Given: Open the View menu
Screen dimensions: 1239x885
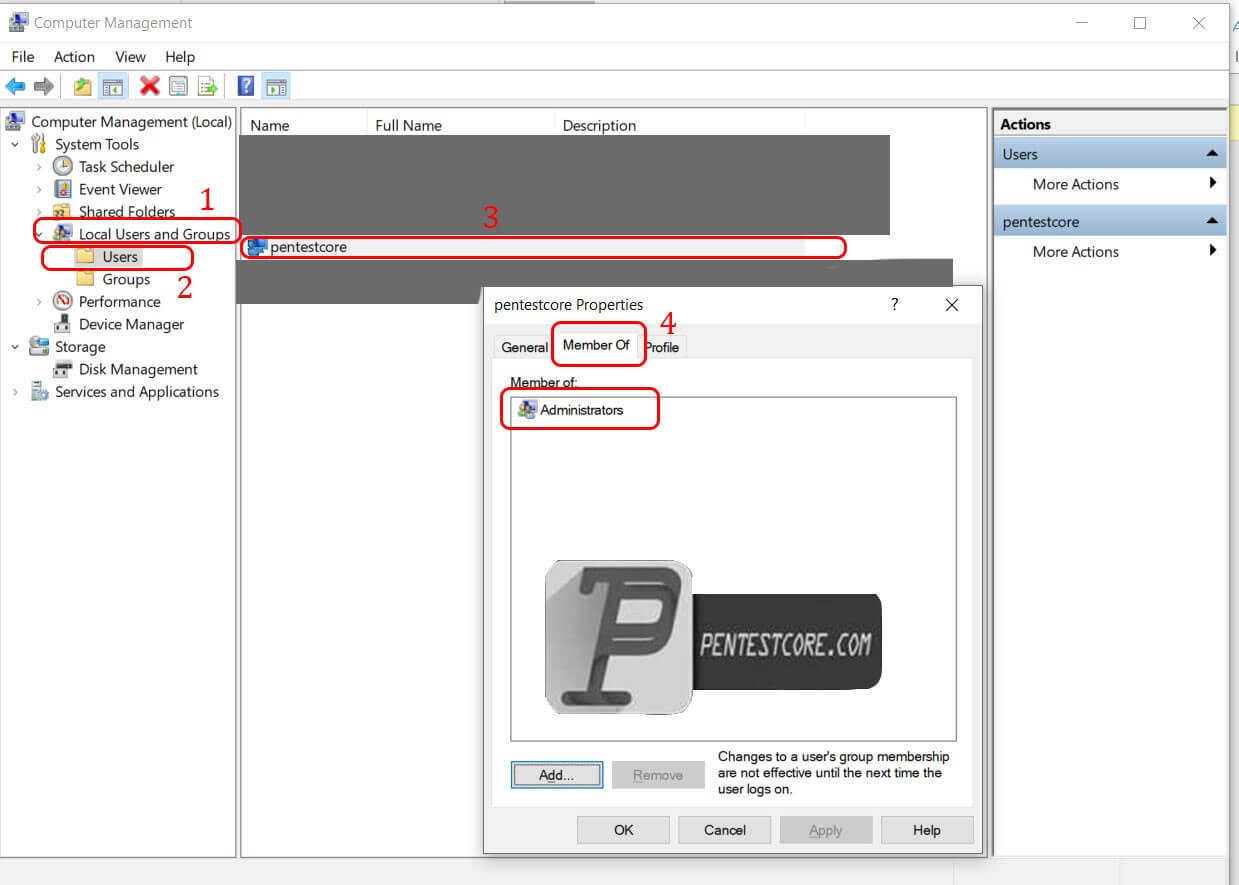Looking at the screenshot, I should 130,57.
